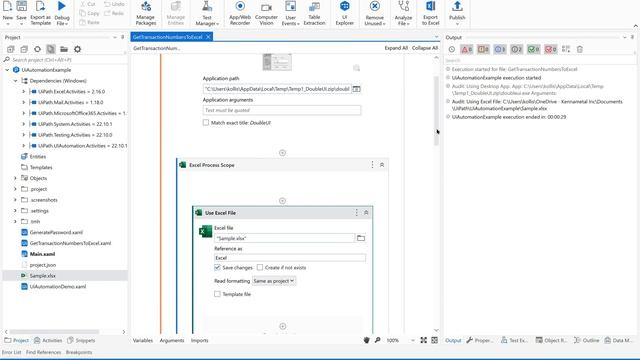Launch App/Web Recorder

(x=240, y=7)
